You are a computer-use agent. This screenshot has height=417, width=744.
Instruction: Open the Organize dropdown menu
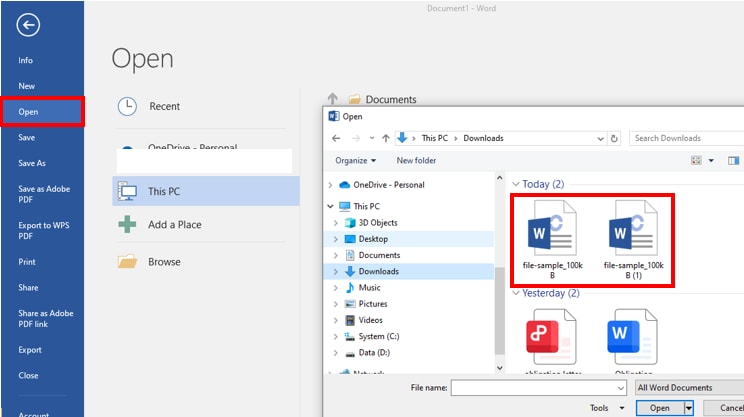pyautogui.click(x=355, y=160)
